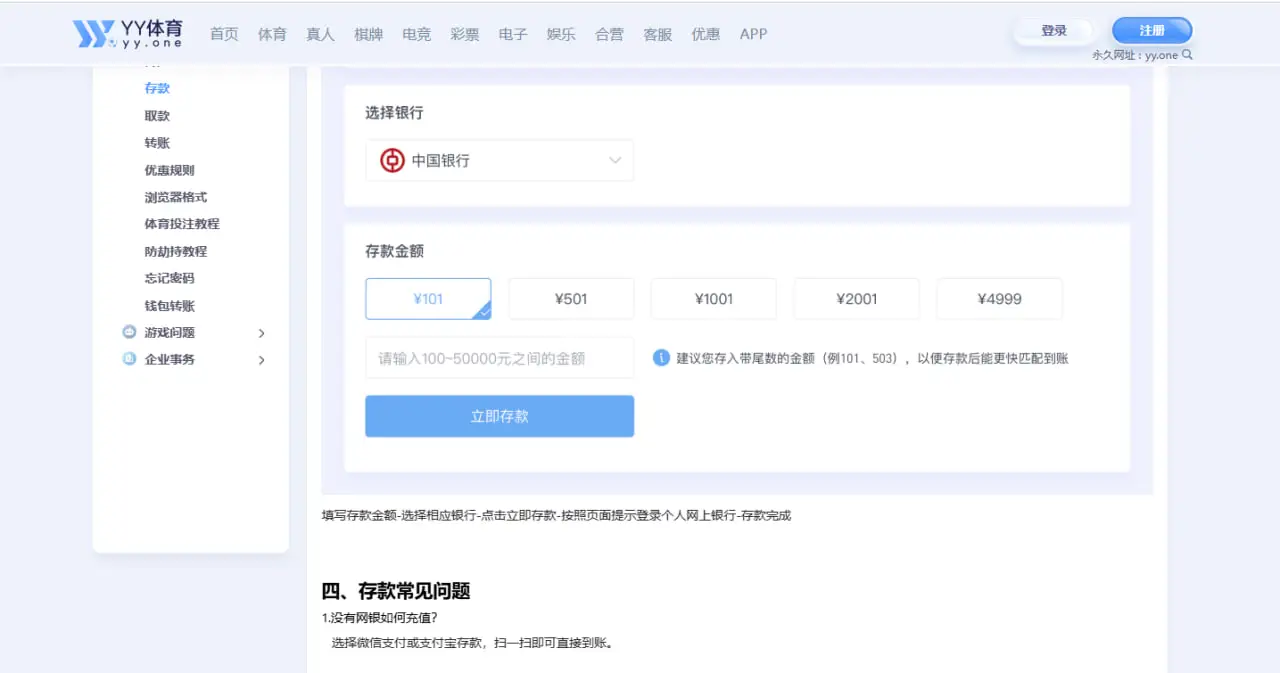
Task: Select the ¥4999 deposit amount
Action: click(999, 298)
